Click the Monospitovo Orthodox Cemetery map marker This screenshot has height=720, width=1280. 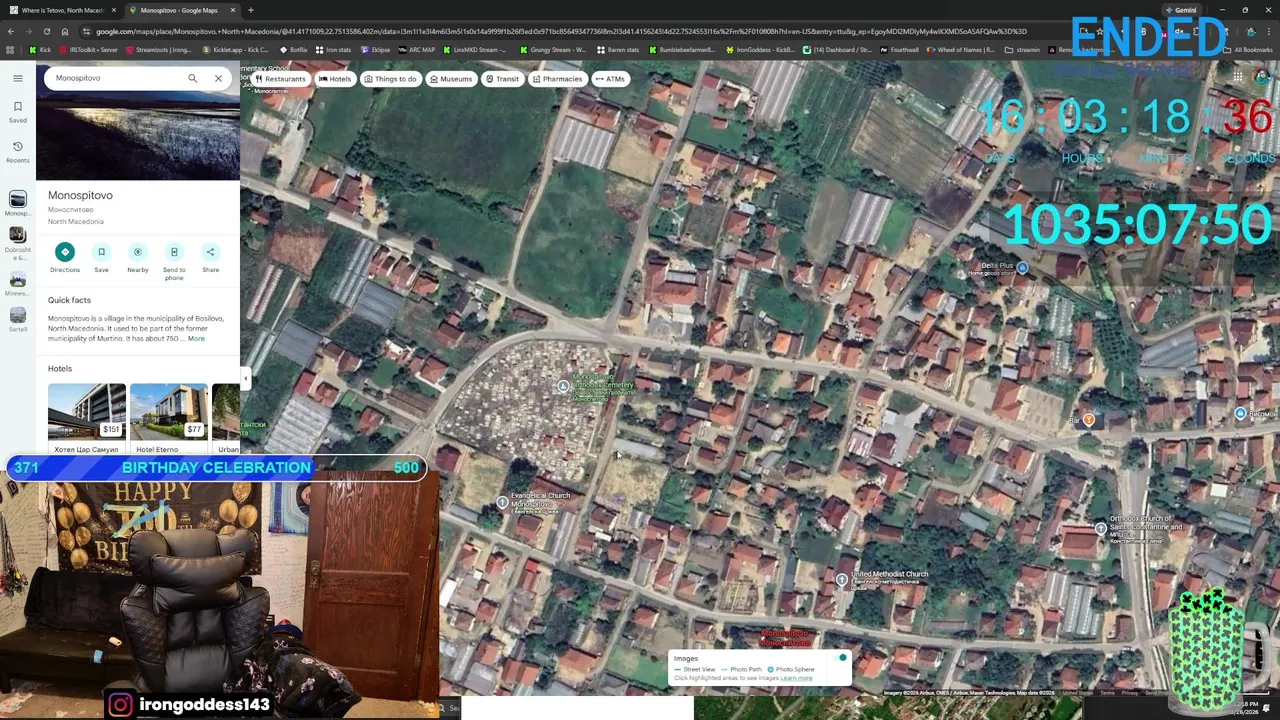point(563,387)
